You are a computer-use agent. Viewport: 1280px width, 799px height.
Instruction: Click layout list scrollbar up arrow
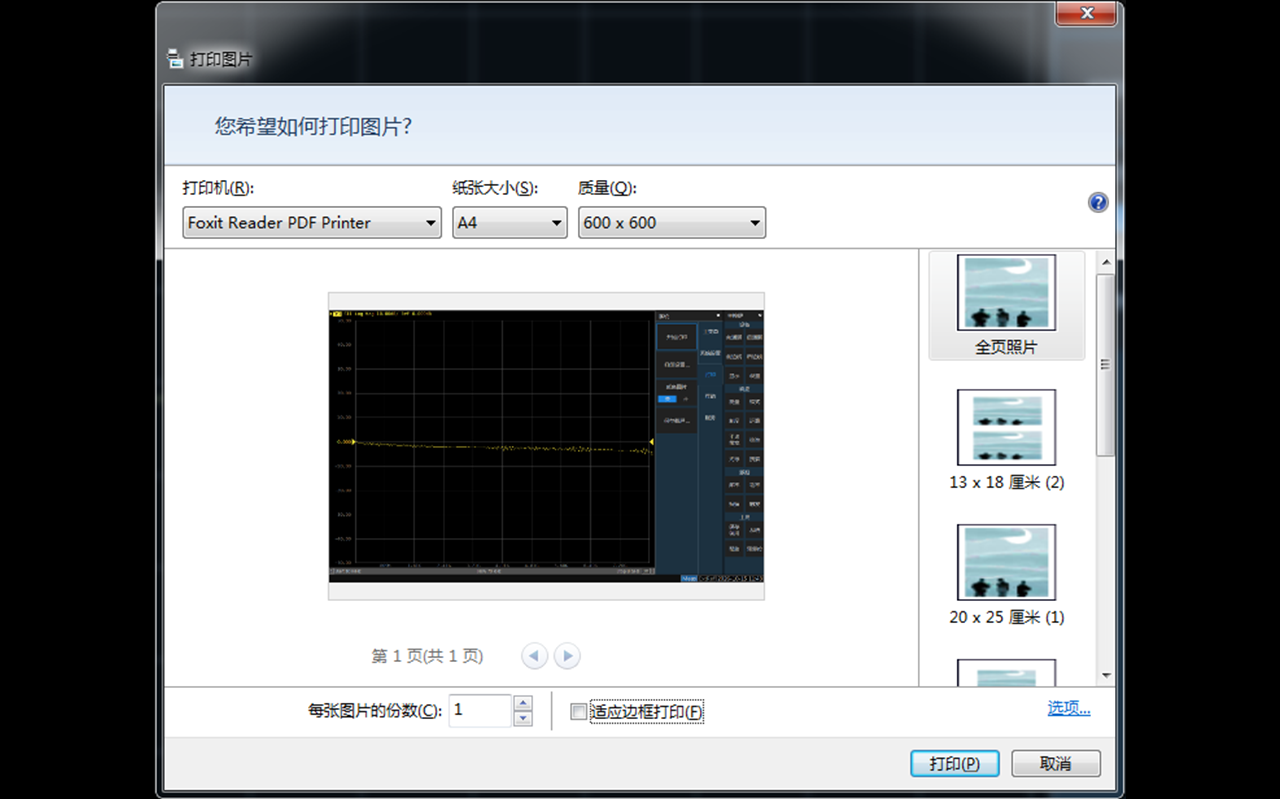click(x=1106, y=262)
